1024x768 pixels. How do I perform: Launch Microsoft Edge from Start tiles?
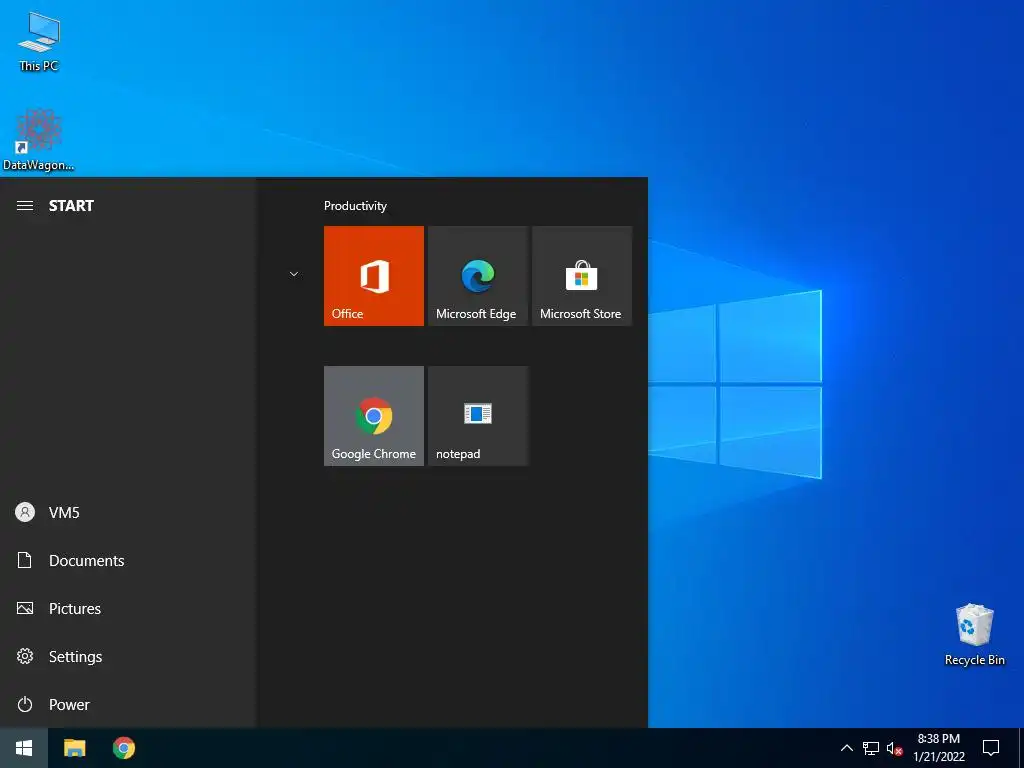tap(478, 276)
